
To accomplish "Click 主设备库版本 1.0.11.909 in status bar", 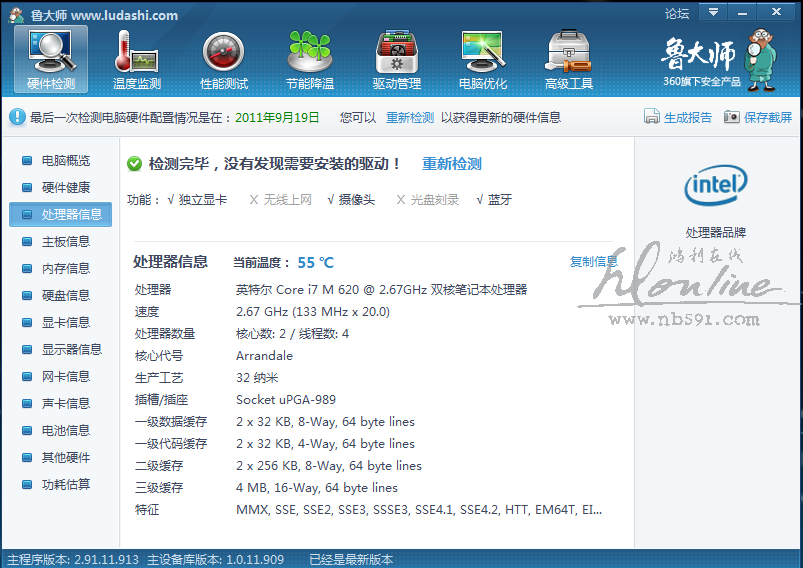I will (215, 559).
